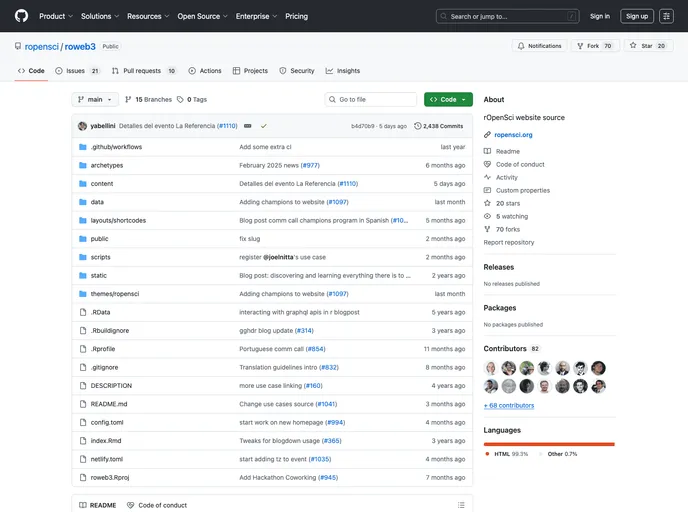688x512 pixels.
Task: Switch to the Actions tab
Action: [x=205, y=71]
